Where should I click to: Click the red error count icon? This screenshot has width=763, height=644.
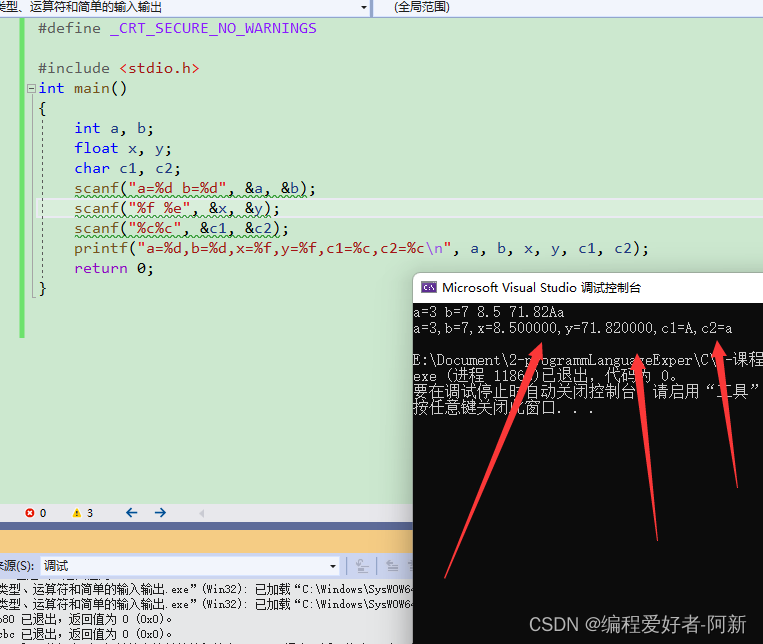(x=30, y=513)
